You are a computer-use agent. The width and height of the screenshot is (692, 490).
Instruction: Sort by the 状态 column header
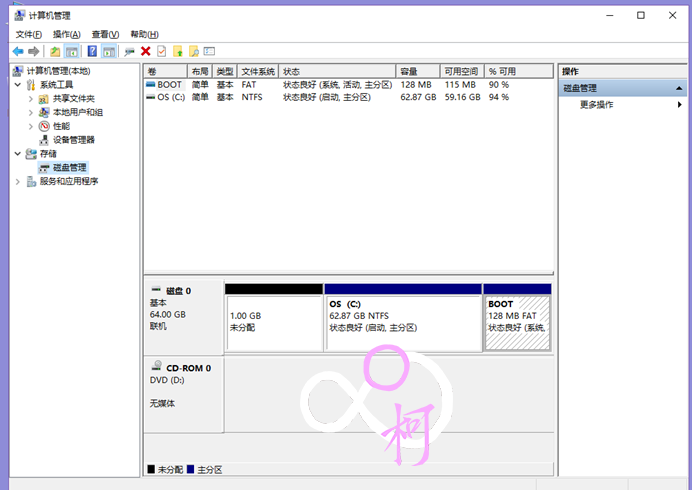tap(337, 71)
